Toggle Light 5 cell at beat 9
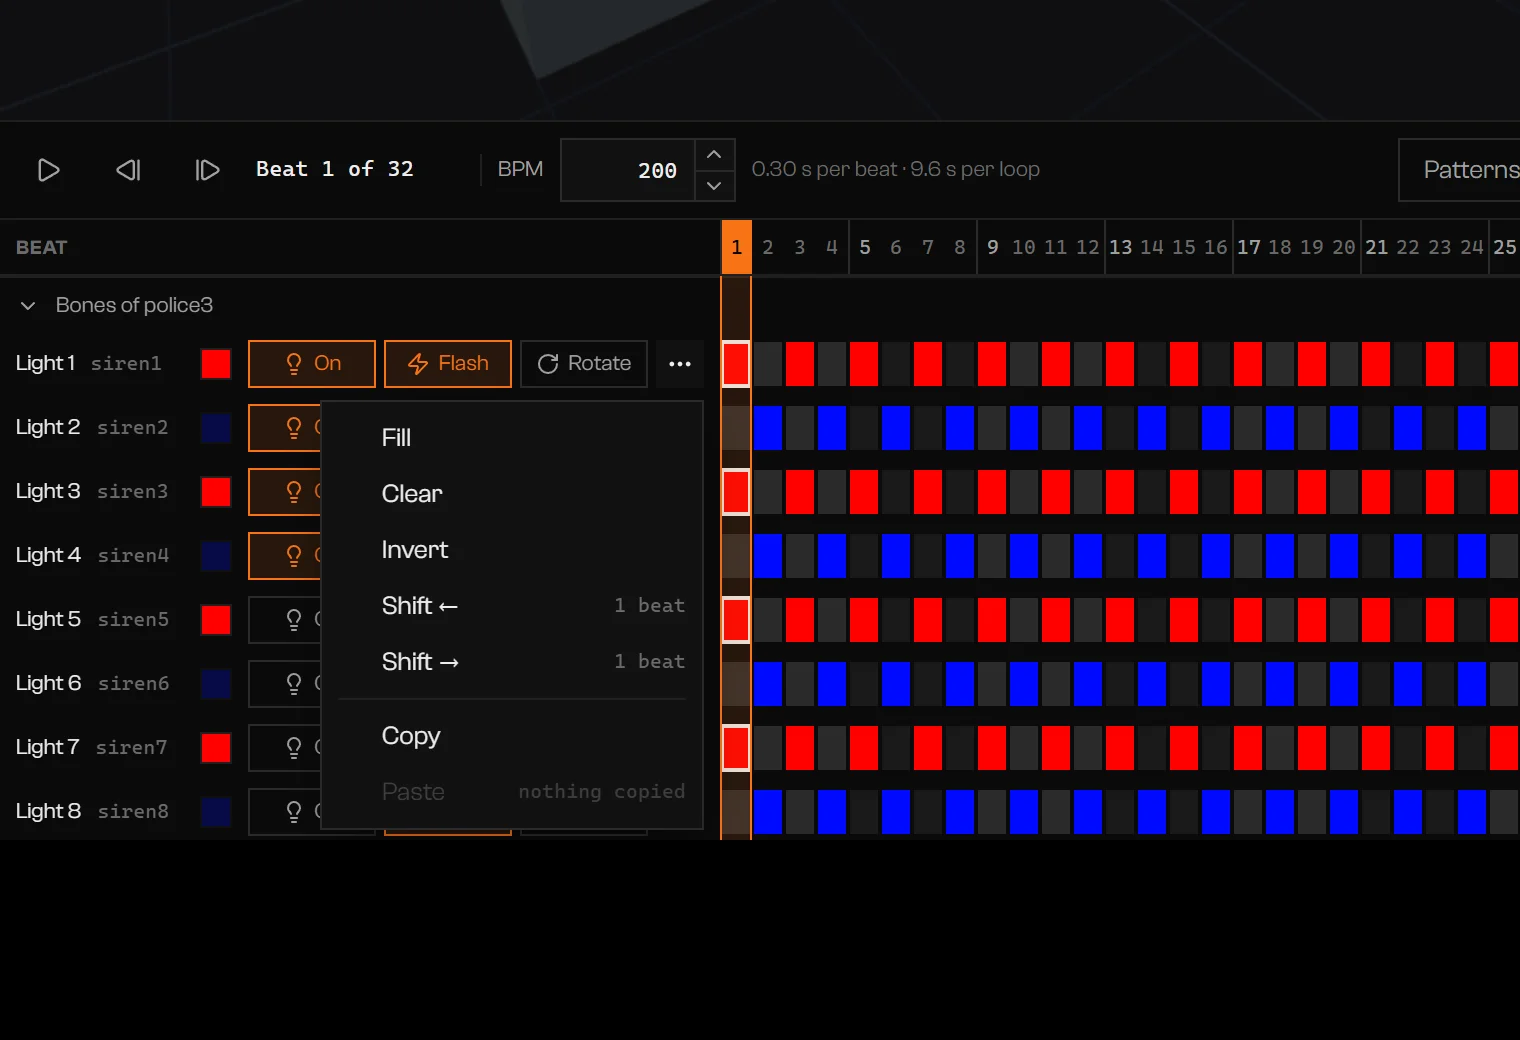 (x=992, y=620)
